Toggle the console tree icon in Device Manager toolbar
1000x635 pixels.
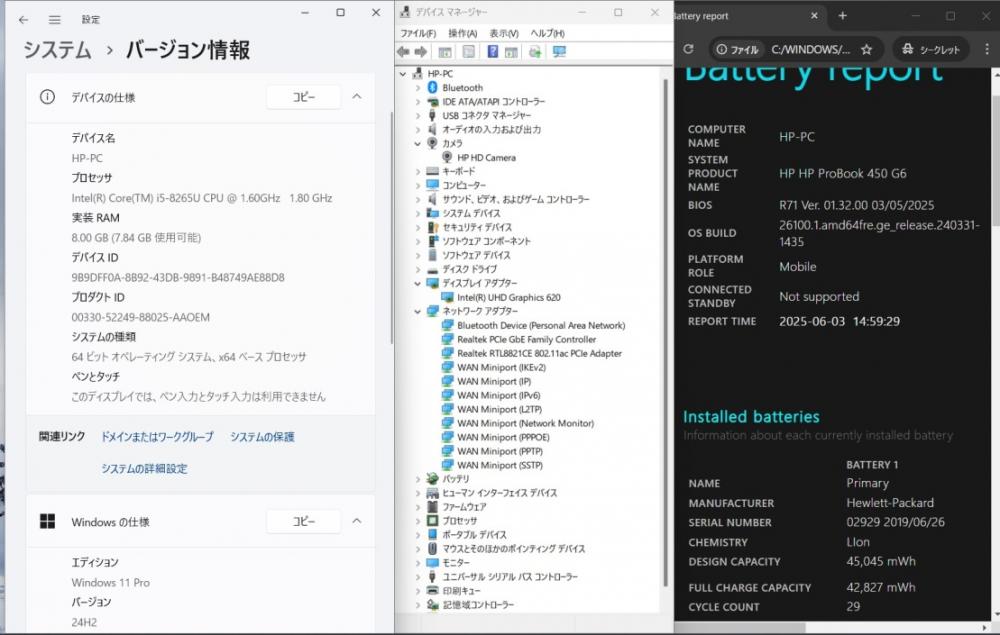pos(445,52)
